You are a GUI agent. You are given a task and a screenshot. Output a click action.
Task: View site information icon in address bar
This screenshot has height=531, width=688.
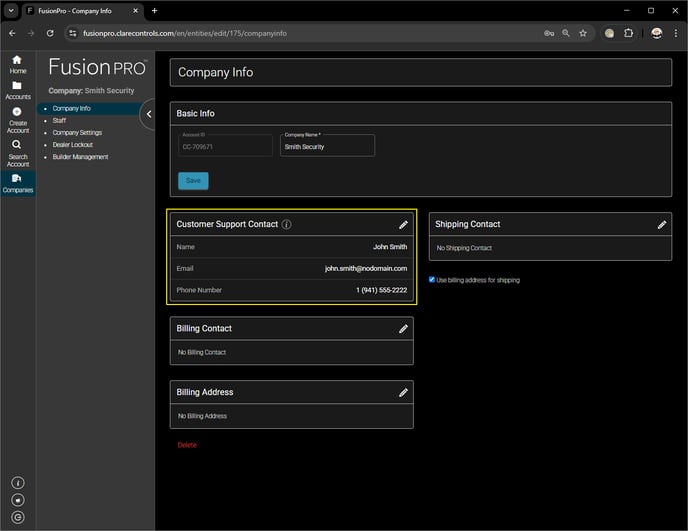click(73, 33)
